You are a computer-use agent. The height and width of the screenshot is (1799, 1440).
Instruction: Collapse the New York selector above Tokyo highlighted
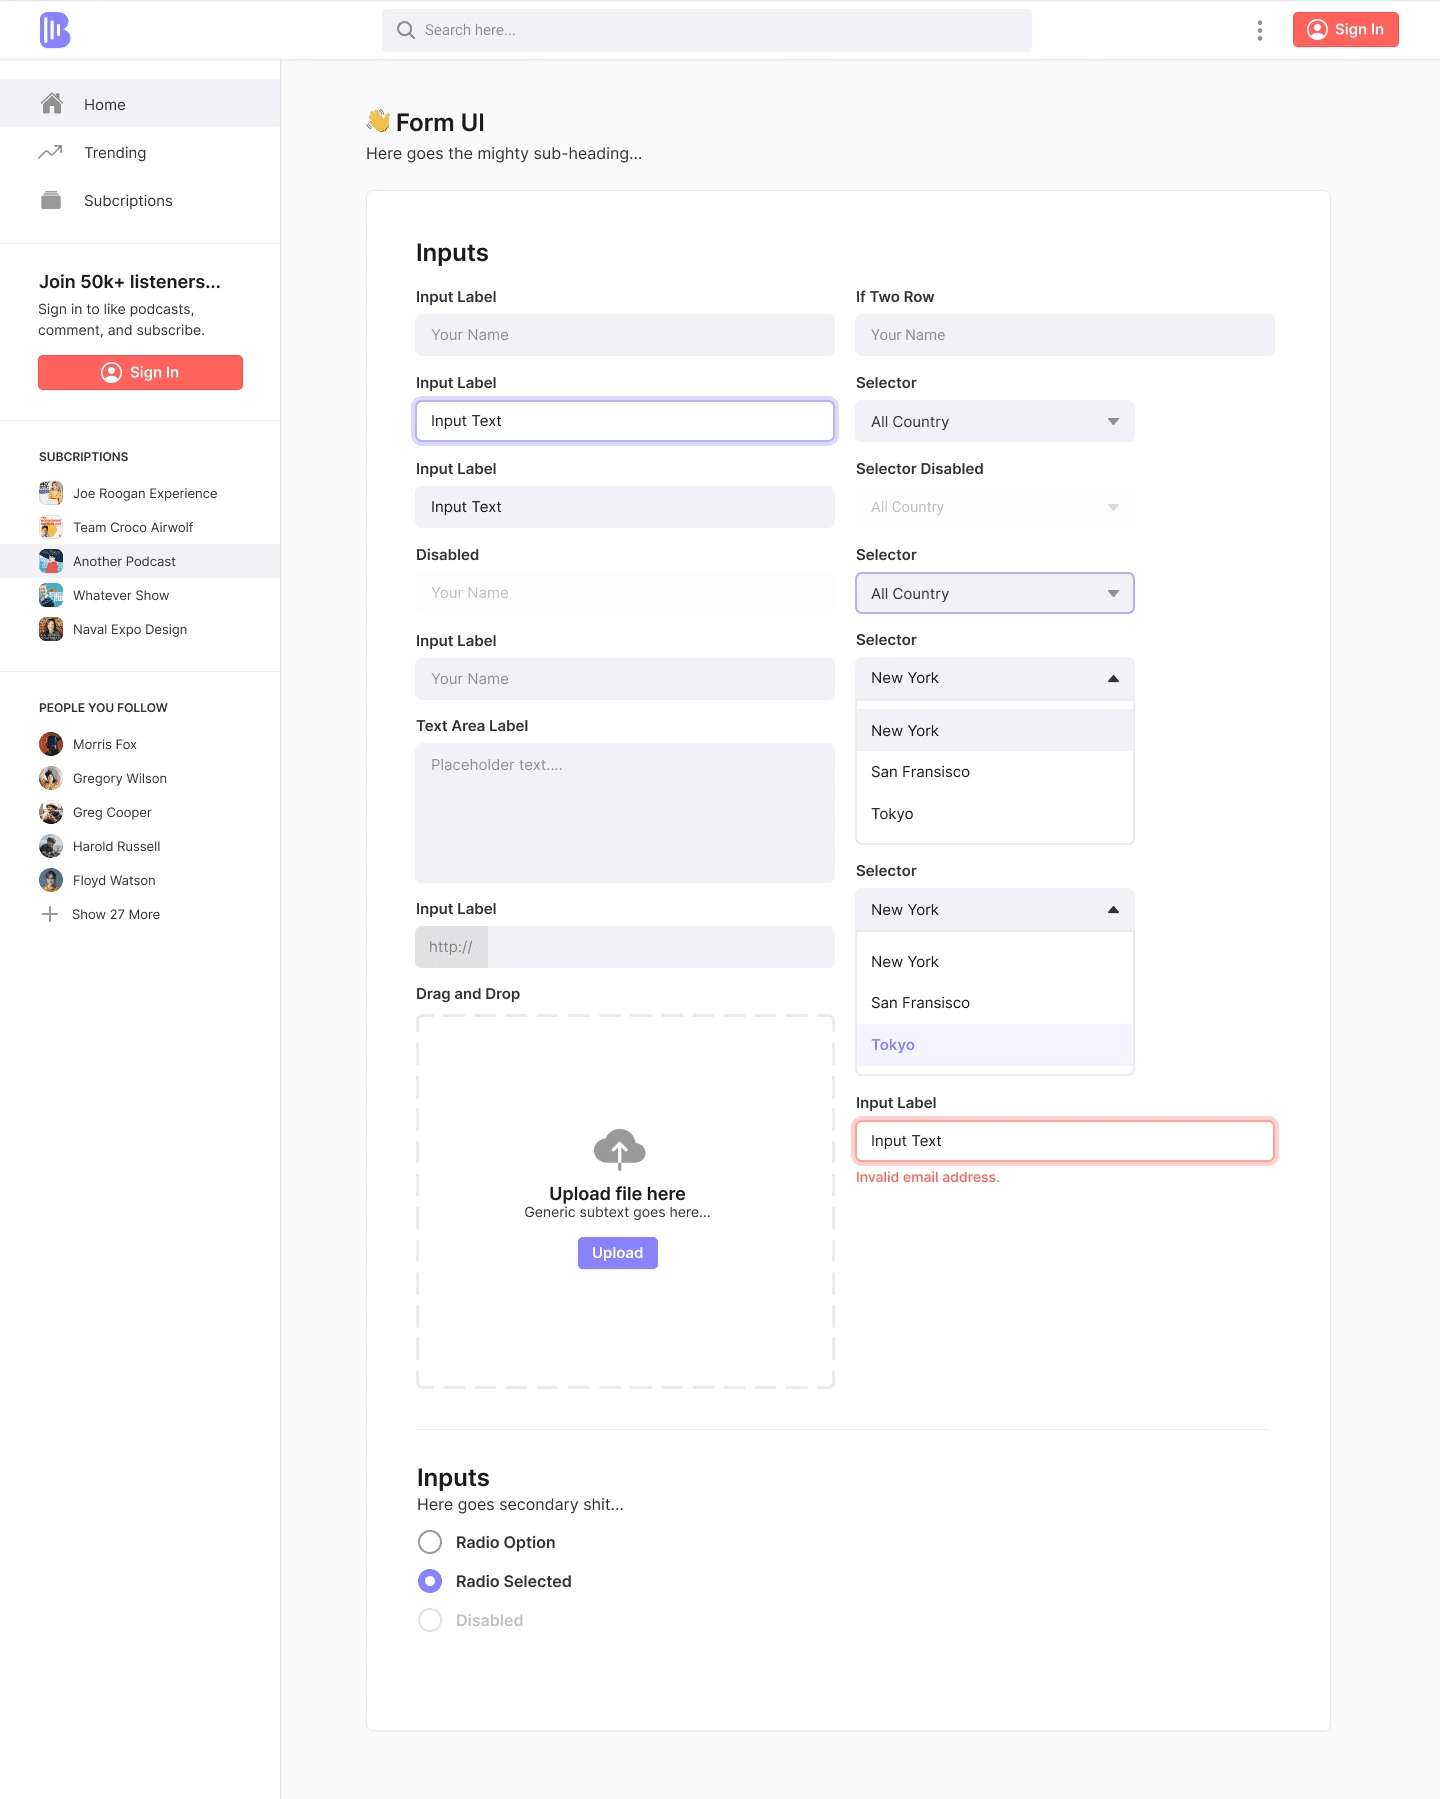[995, 910]
